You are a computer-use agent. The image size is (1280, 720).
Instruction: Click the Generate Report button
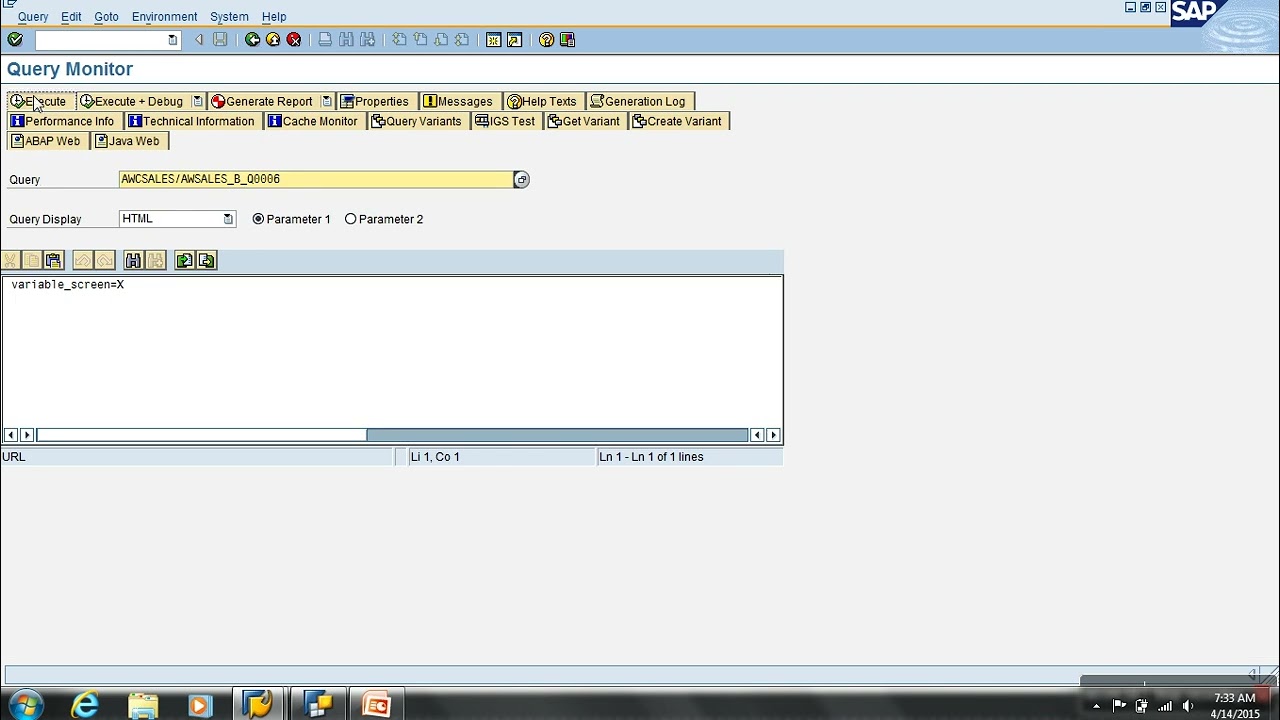(x=262, y=101)
